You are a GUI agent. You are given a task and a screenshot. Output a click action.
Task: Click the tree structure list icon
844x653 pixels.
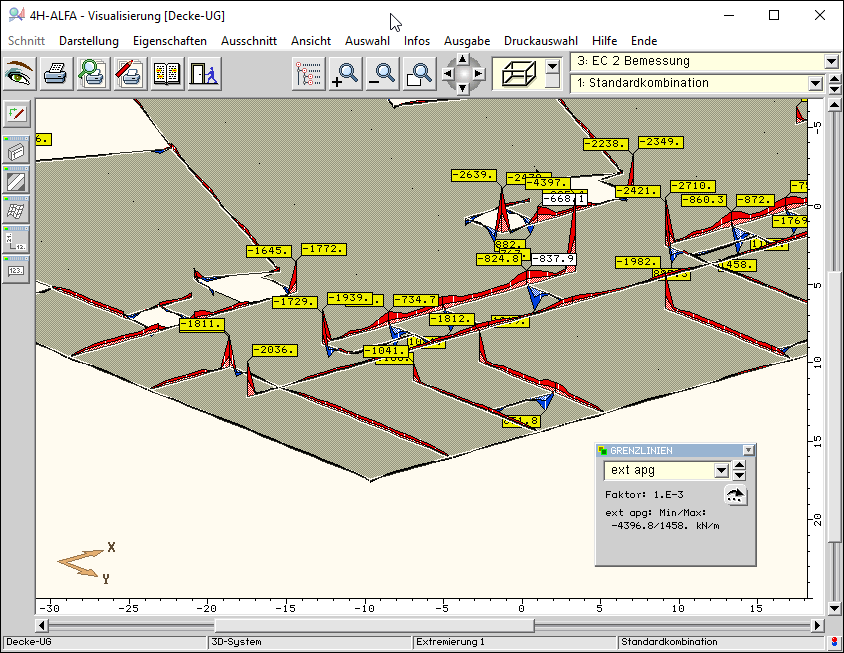pos(309,74)
